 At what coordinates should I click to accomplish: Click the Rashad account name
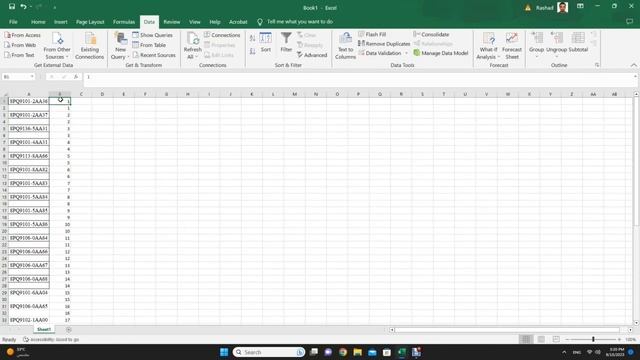(x=544, y=7)
